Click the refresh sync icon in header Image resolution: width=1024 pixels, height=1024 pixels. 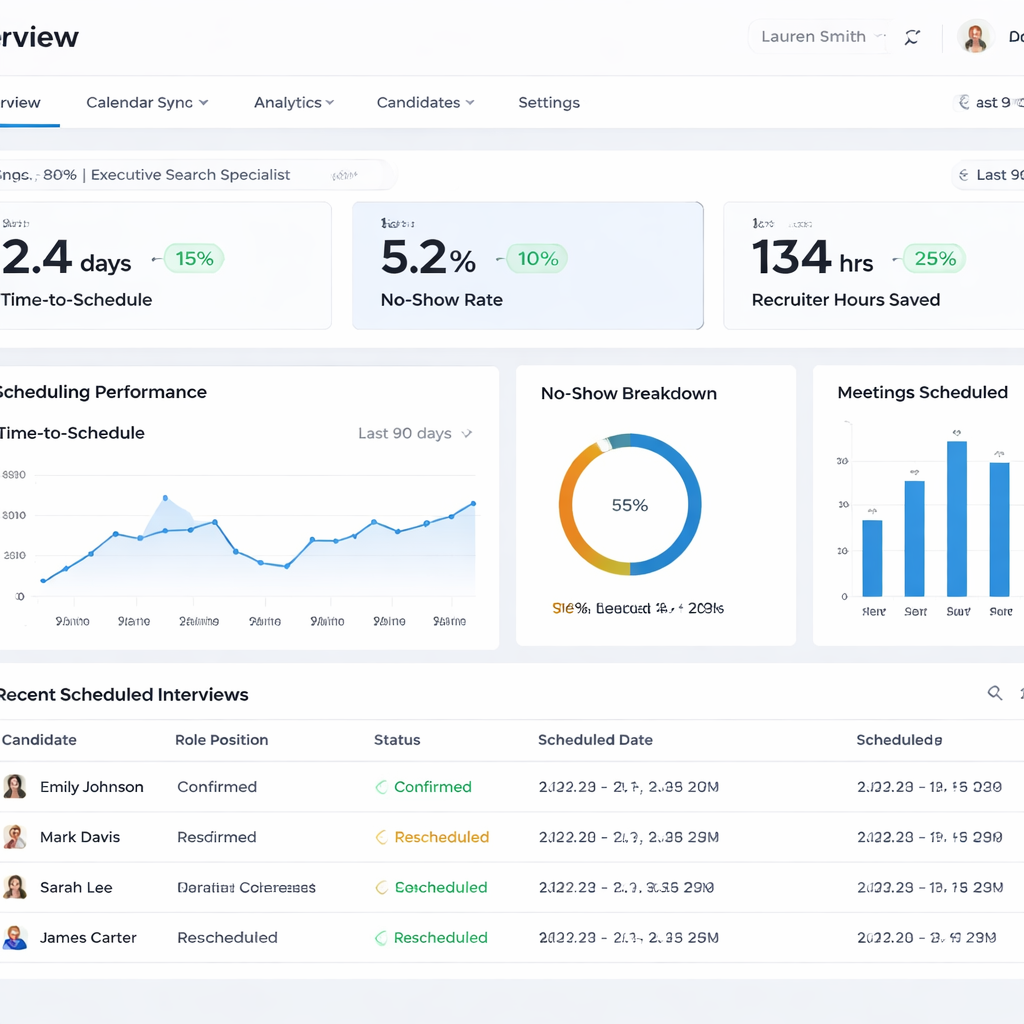[x=912, y=37]
